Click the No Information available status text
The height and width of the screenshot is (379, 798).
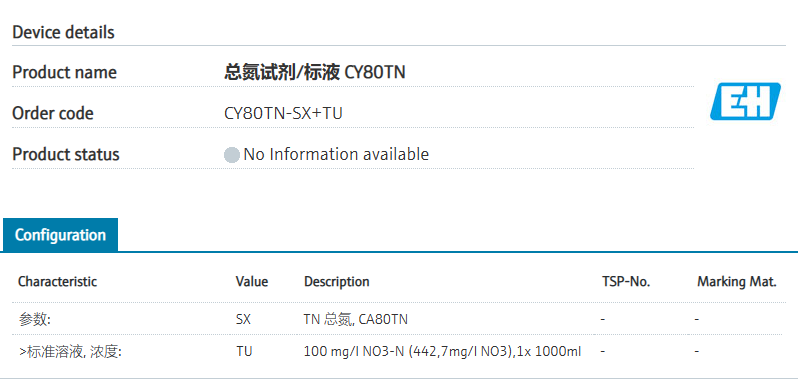point(336,154)
